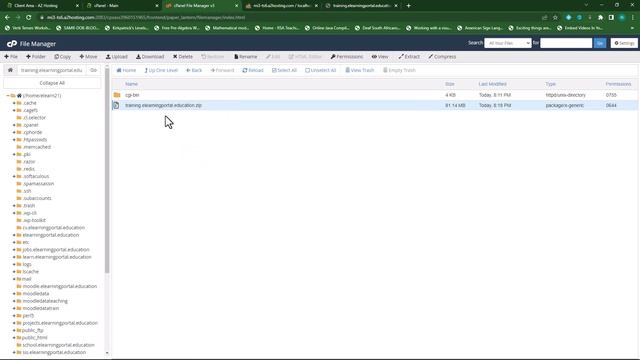Create a new Folder from the toolbar
Viewport: 640px width, 360px height.
(x=36, y=57)
